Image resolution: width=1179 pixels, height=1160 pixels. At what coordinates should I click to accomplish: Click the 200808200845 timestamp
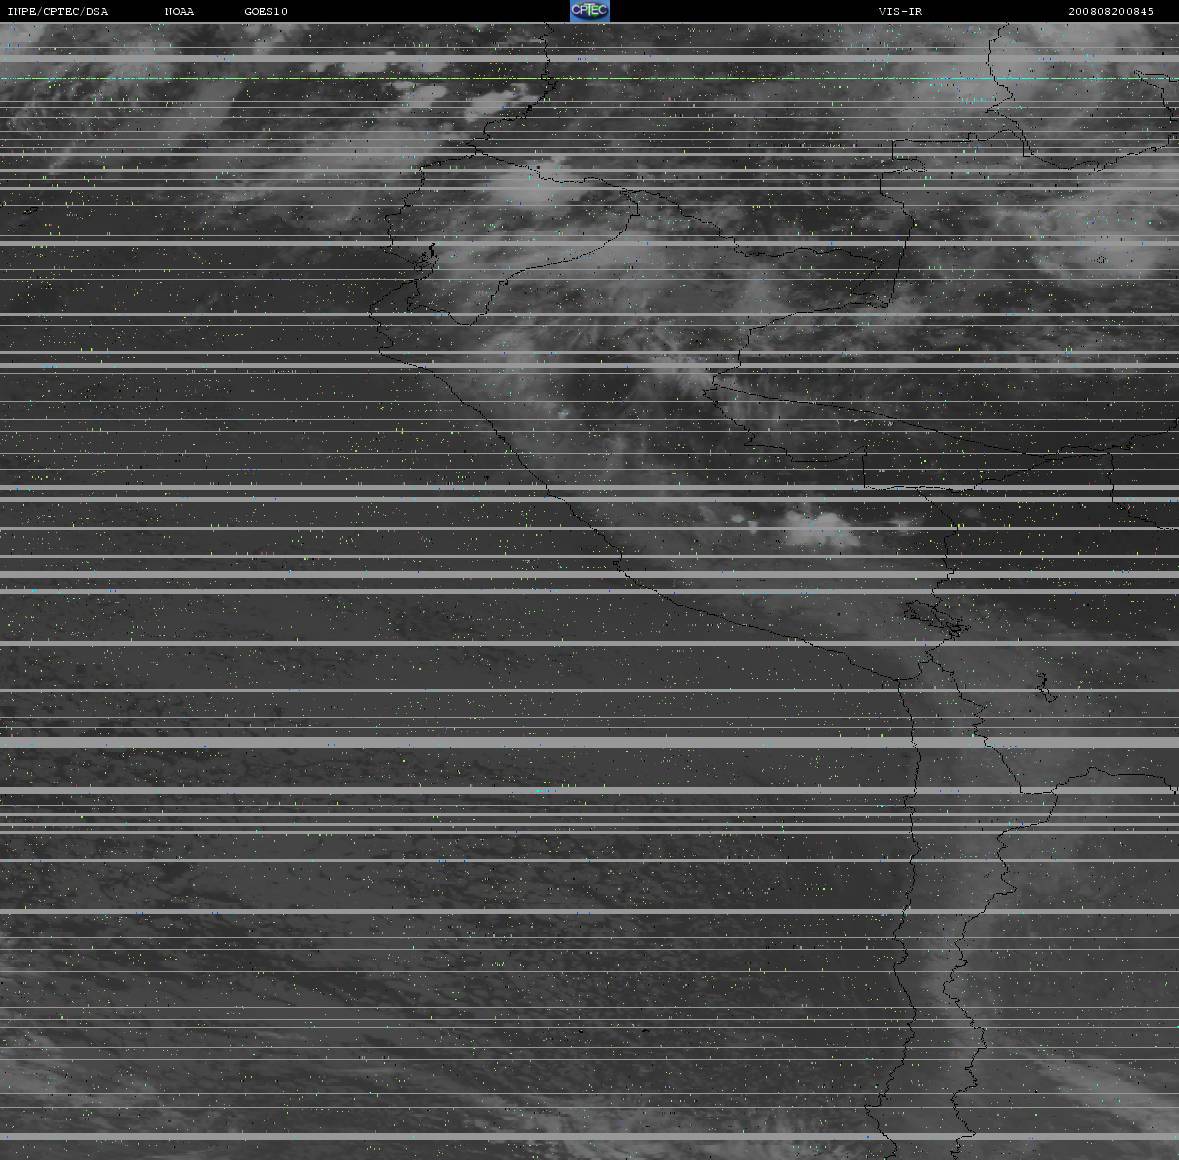tap(1111, 11)
